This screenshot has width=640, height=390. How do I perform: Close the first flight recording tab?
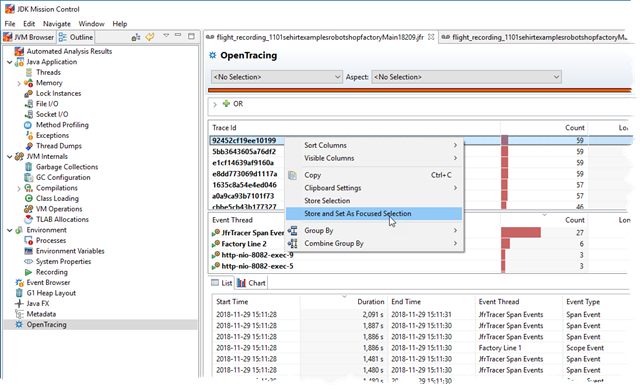point(431,37)
